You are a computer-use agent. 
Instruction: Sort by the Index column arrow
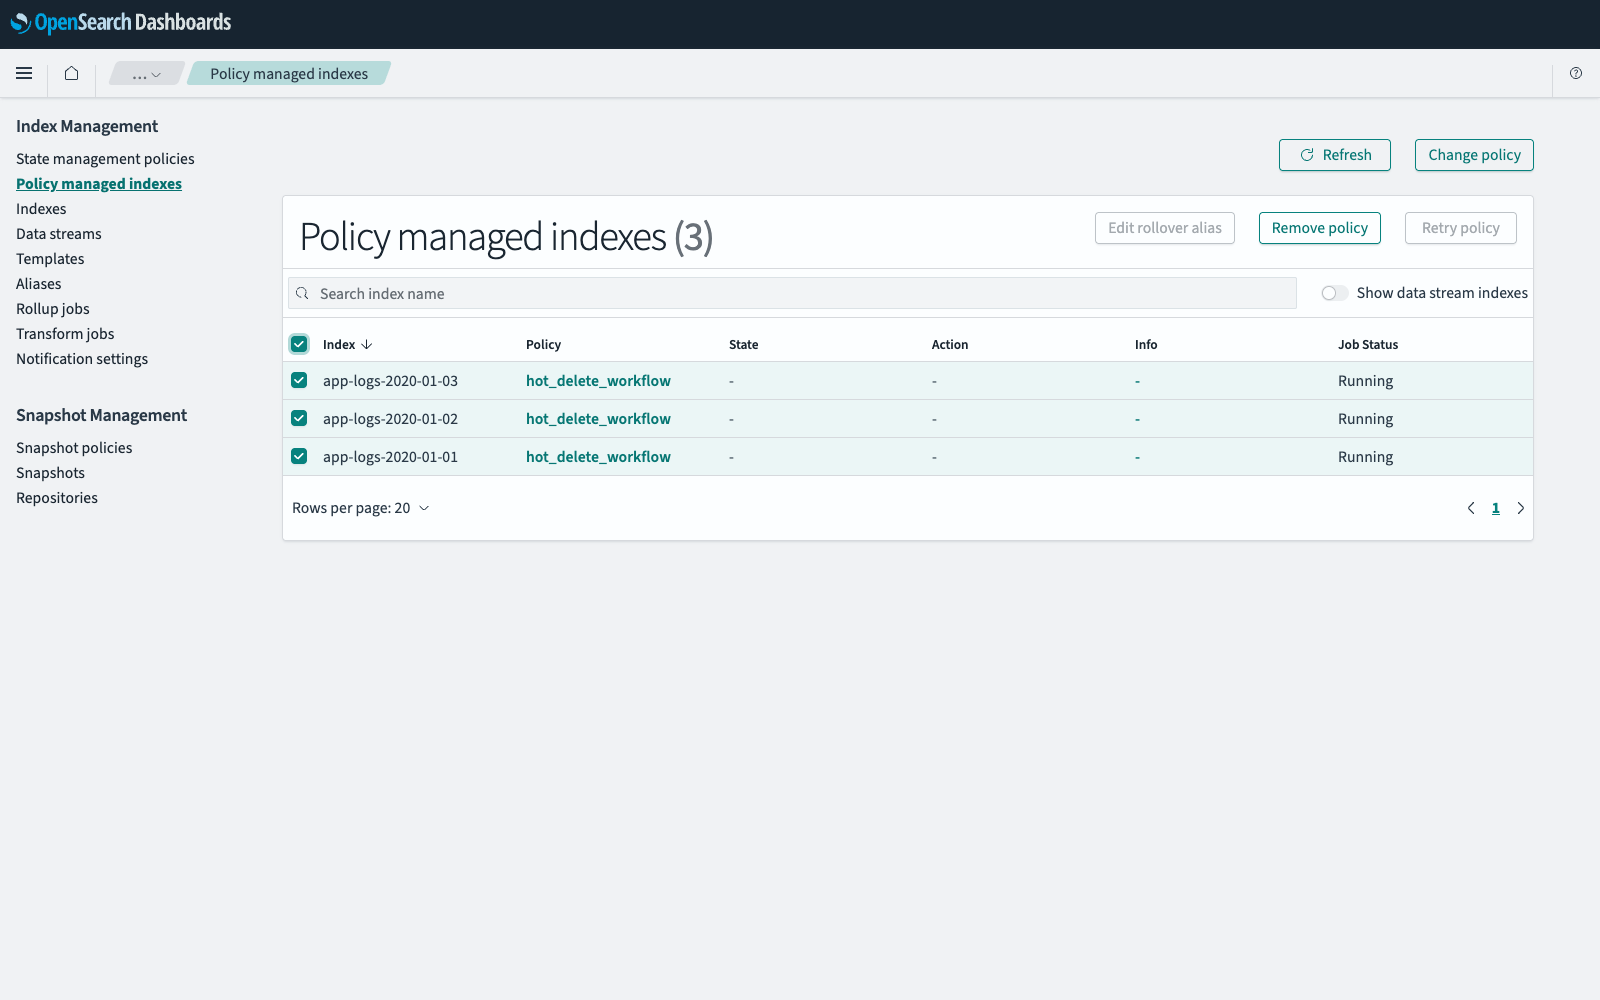(x=367, y=344)
